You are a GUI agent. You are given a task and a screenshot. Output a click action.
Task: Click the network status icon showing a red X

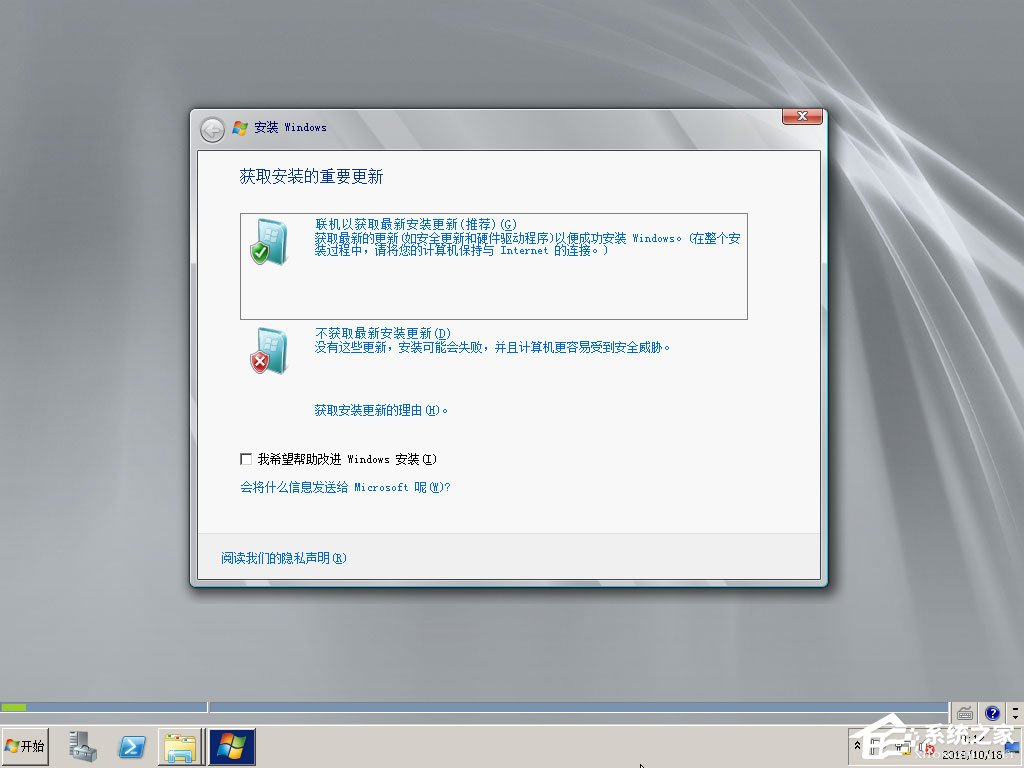901,748
